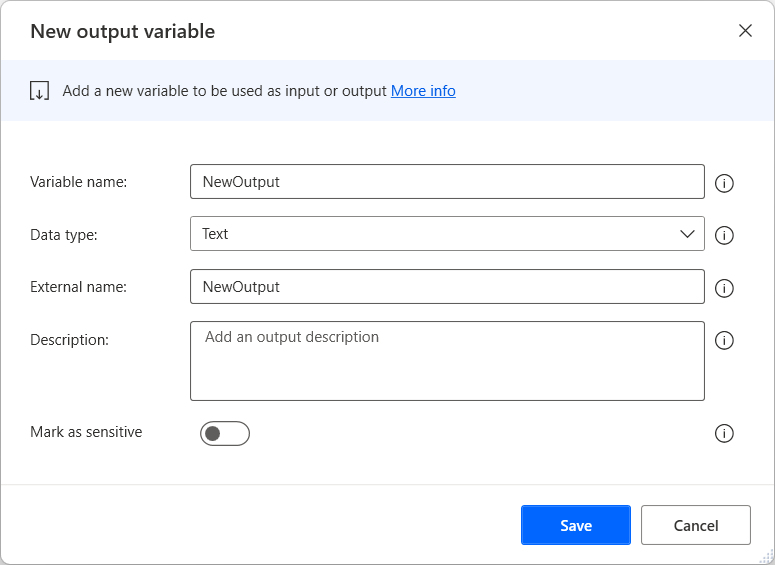
Task: Click the info icon beside Description box
Action: (x=725, y=340)
